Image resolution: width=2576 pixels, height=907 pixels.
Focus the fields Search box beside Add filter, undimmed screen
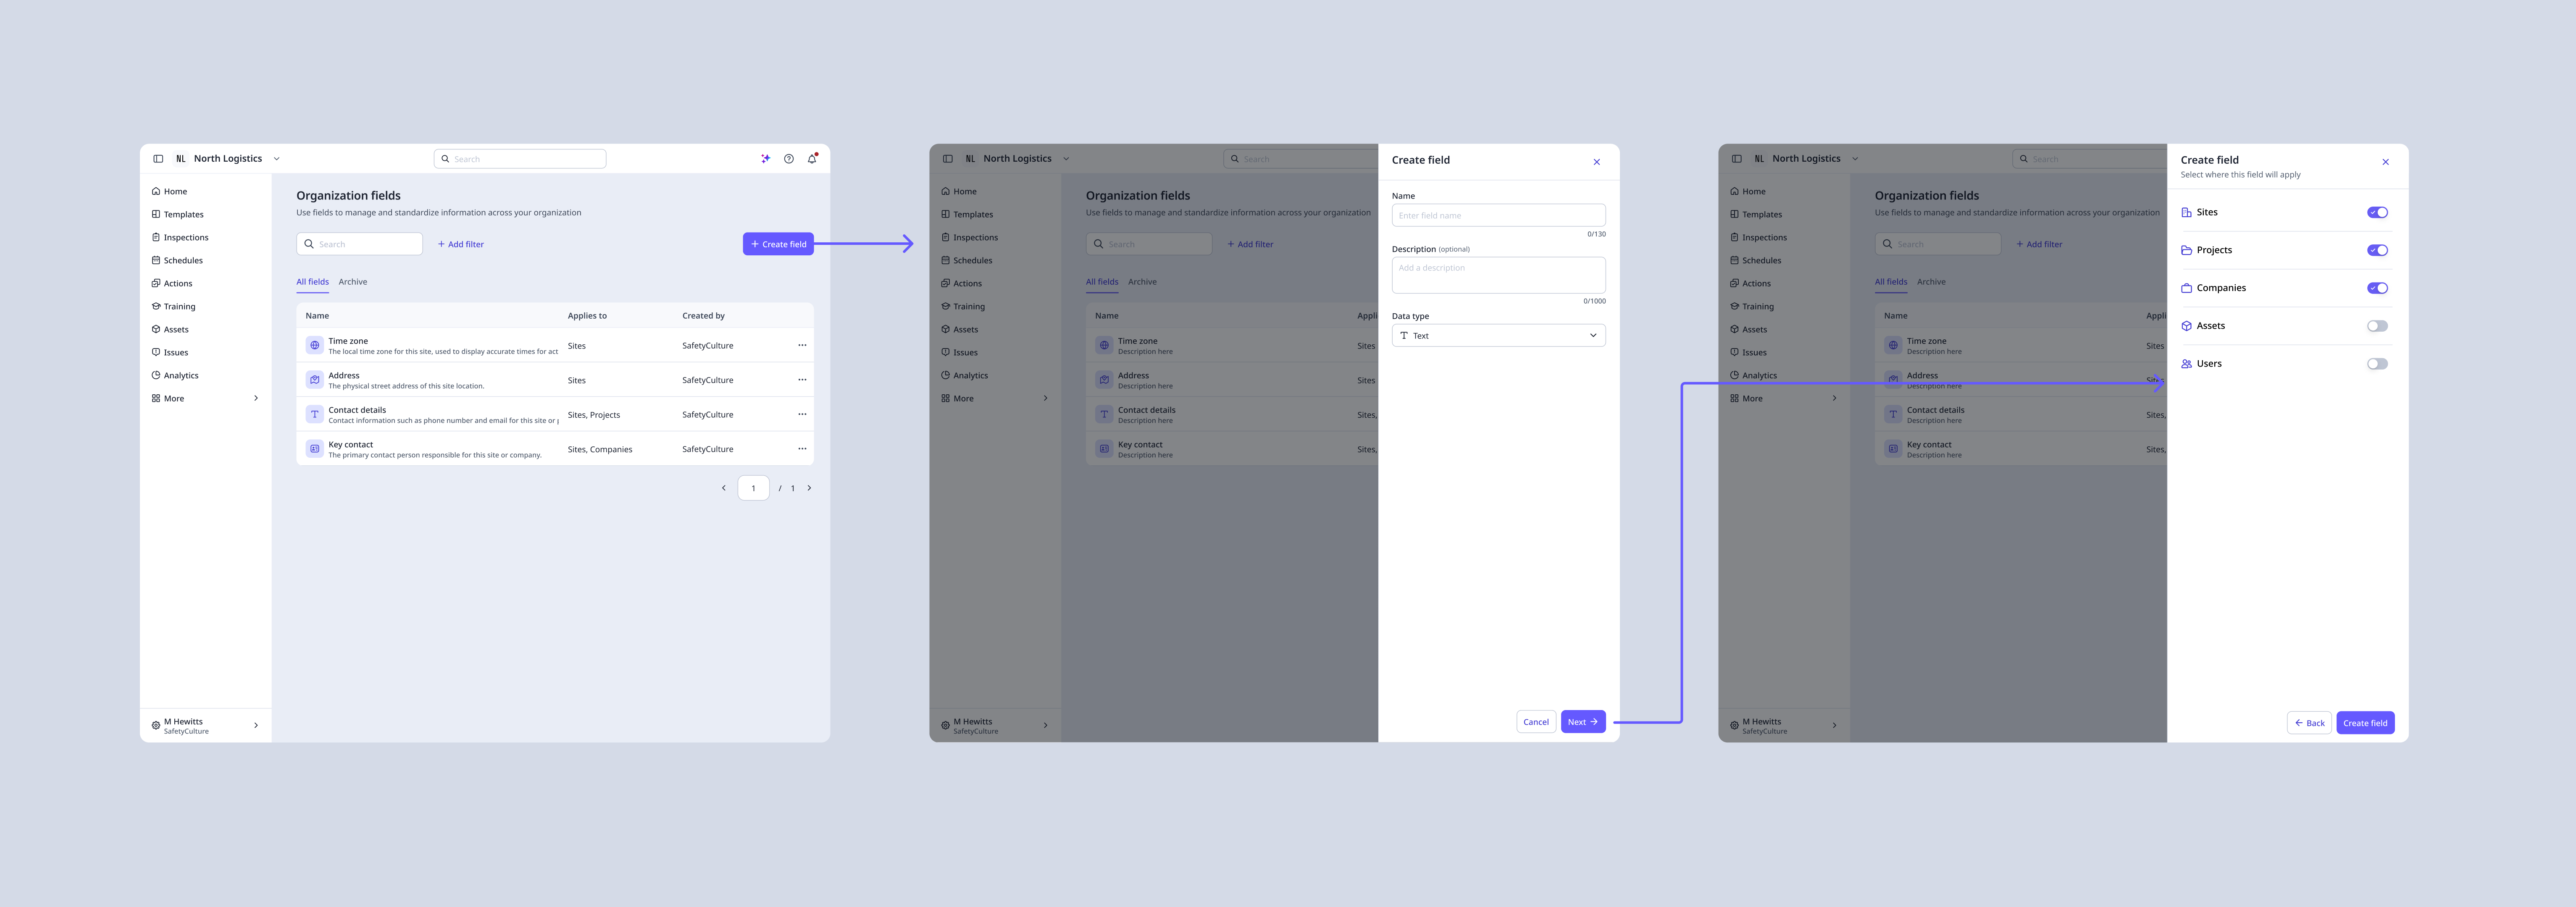[x=359, y=244]
